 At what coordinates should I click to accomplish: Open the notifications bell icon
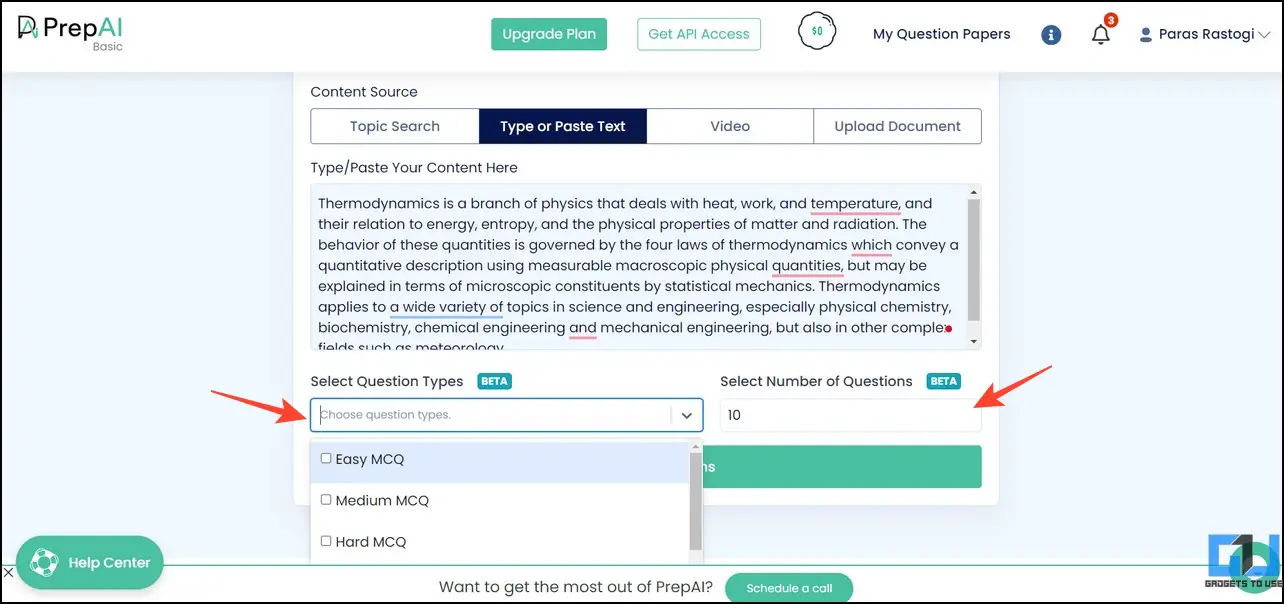coord(1101,34)
